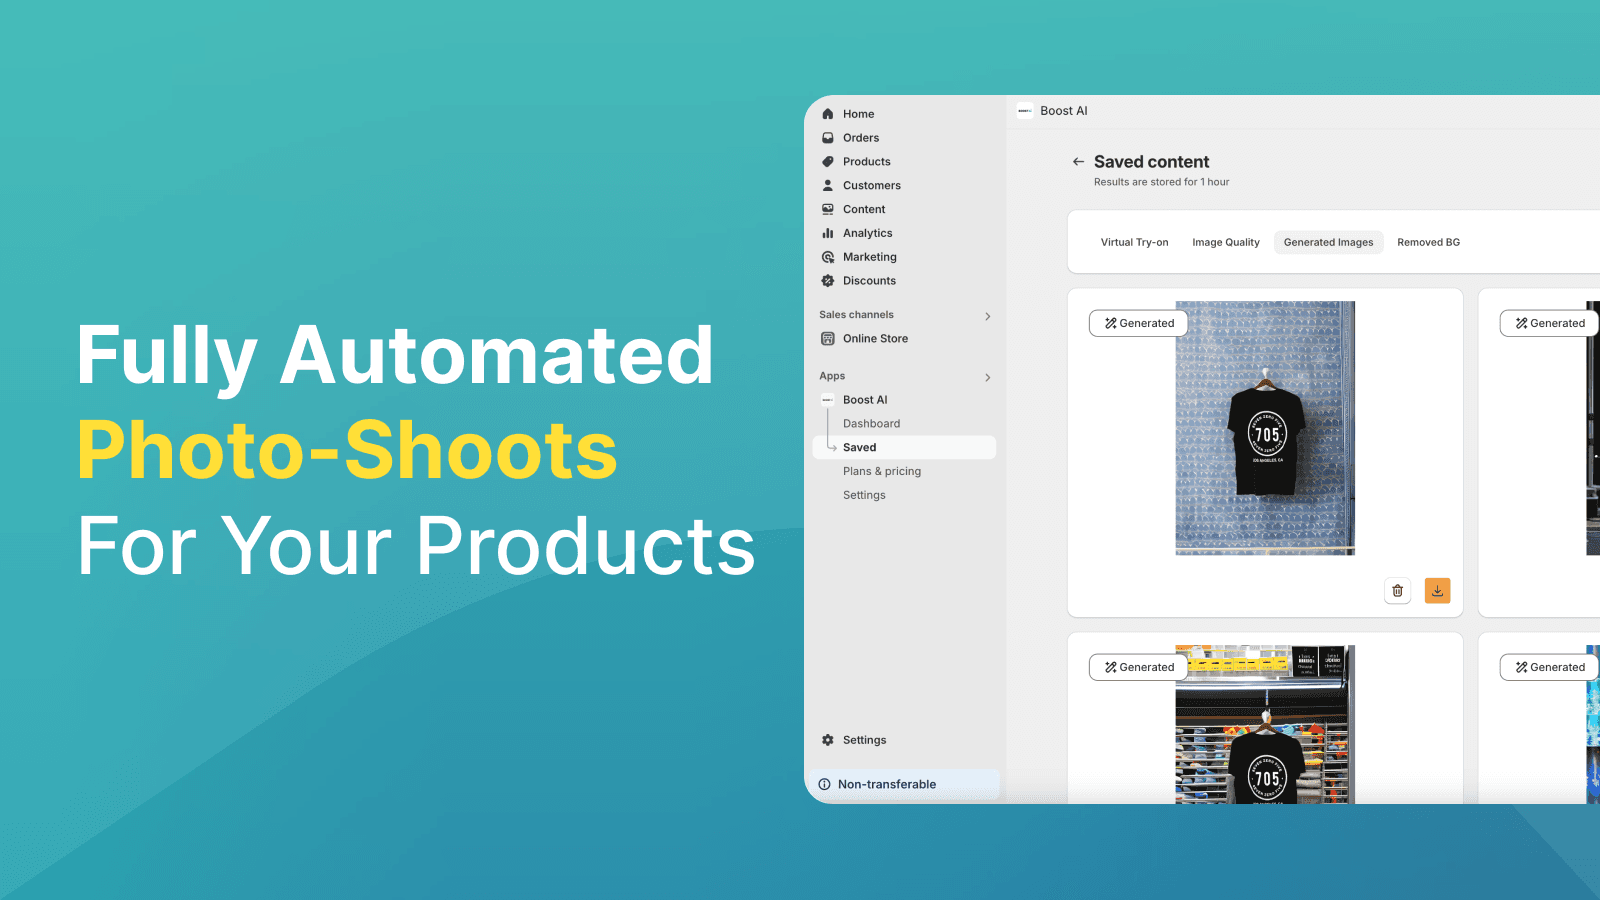Click the Online Store sales channel
Screen dimensions: 1600x900
[875, 339]
